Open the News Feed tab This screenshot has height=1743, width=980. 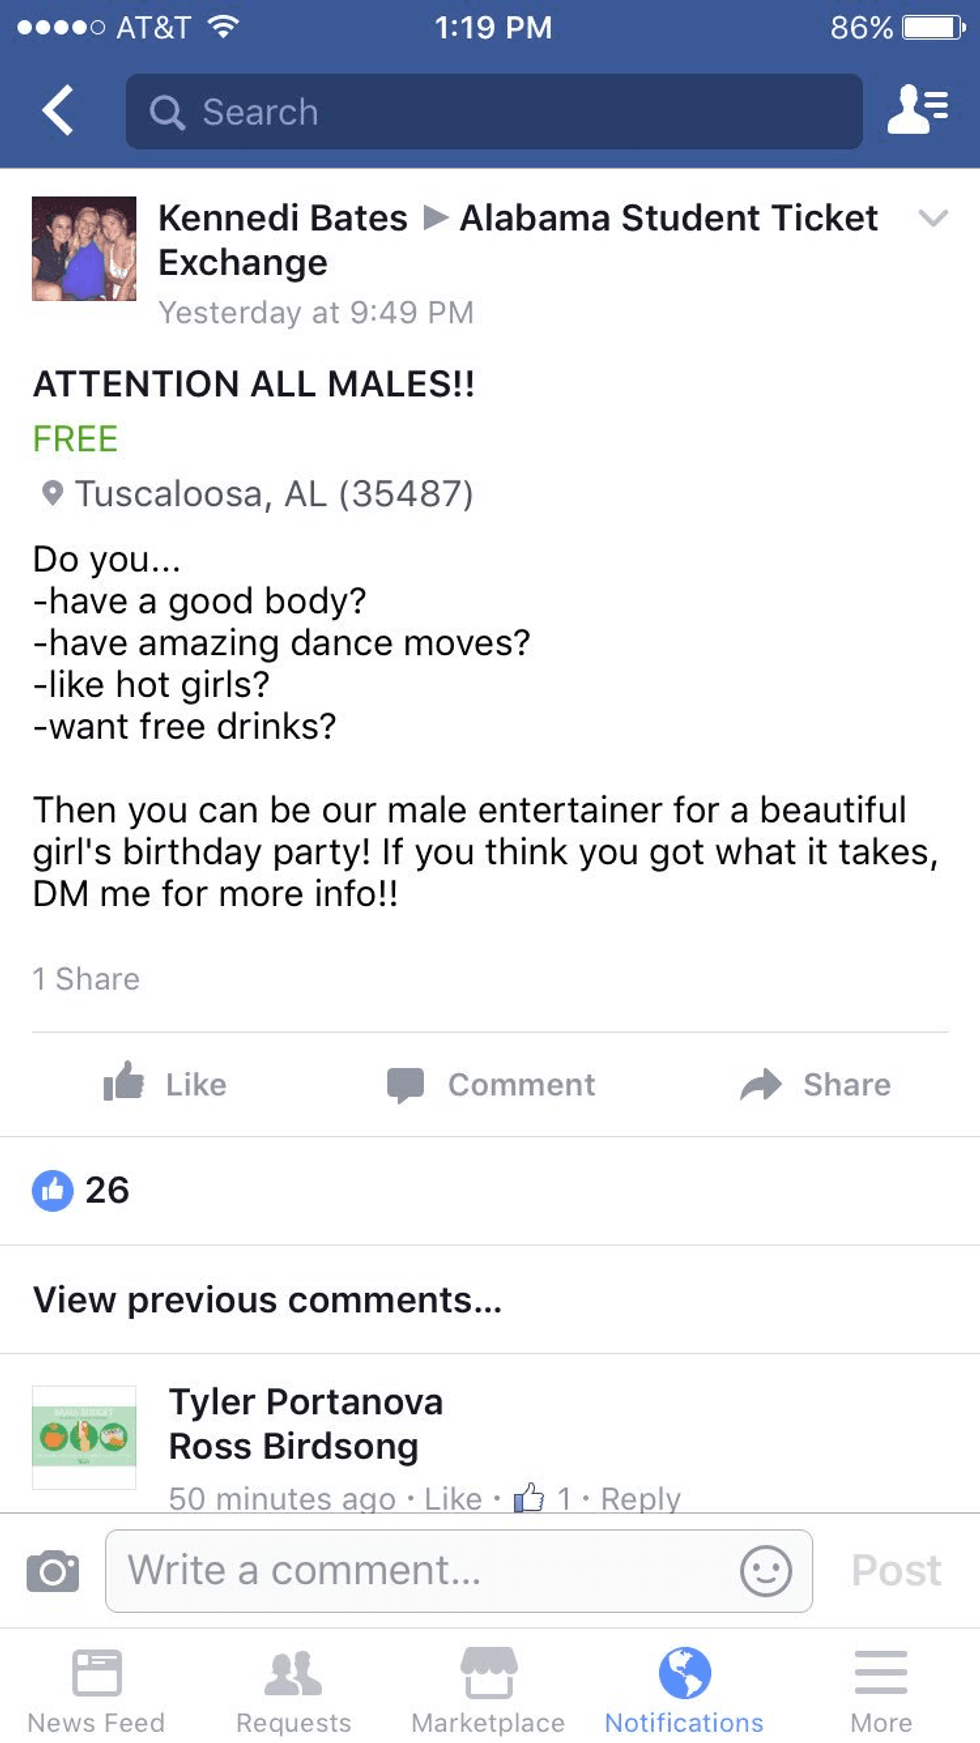[x=96, y=1689]
